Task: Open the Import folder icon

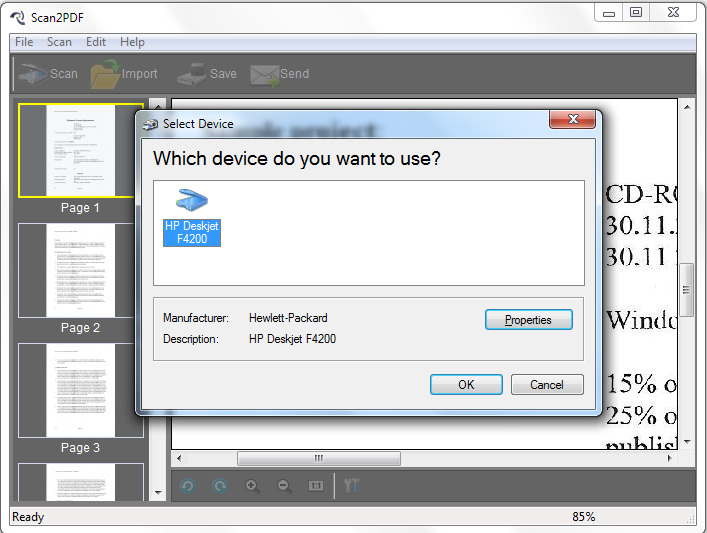Action: tap(105, 74)
